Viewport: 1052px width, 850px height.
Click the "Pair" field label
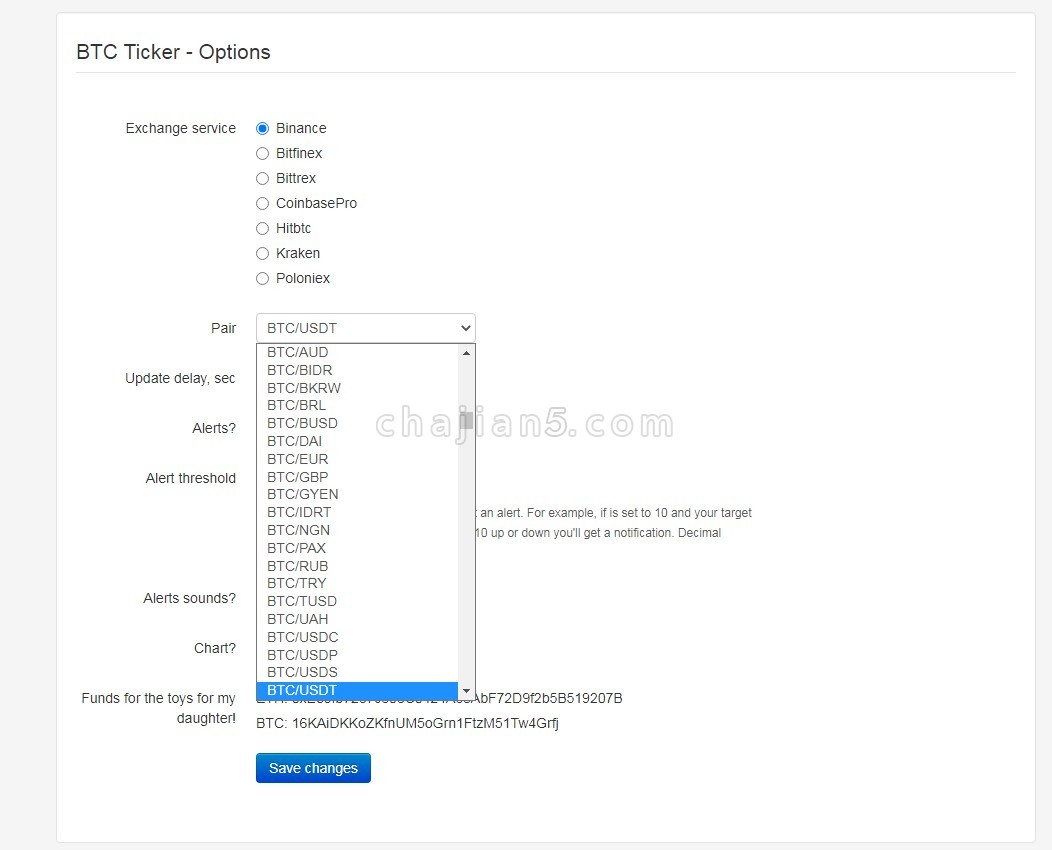(223, 328)
